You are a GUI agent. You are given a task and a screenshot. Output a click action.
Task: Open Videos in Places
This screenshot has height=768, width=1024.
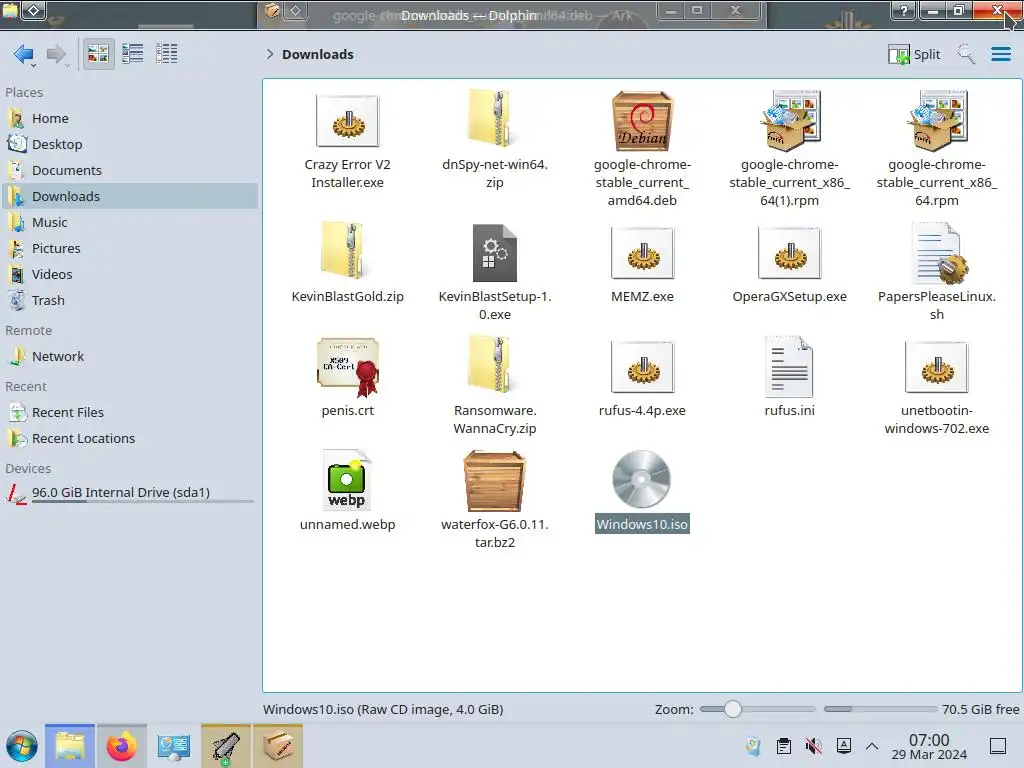130,275
